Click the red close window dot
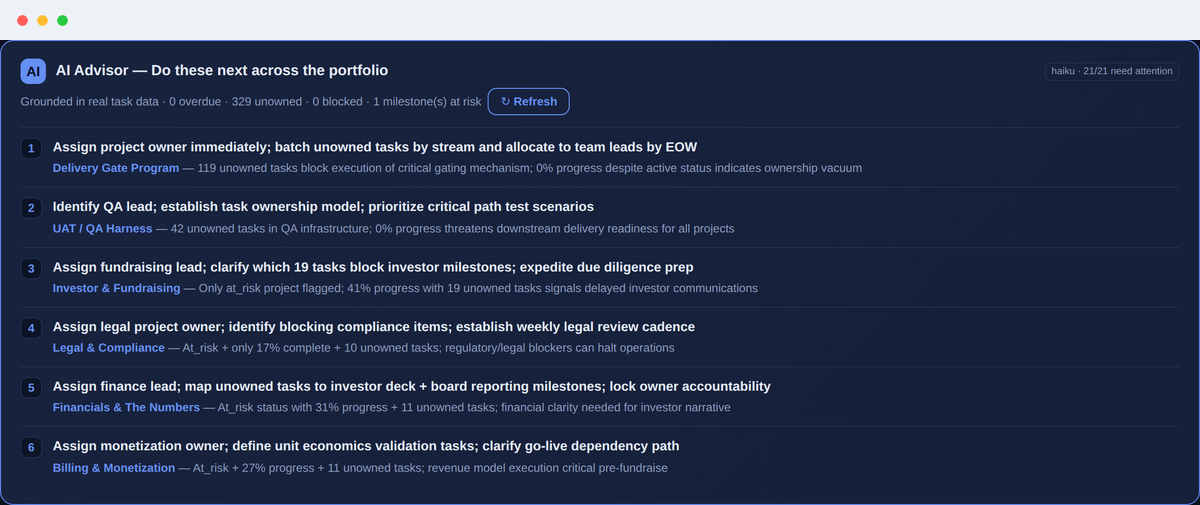This screenshot has height=505, width=1200. pyautogui.click(x=23, y=20)
